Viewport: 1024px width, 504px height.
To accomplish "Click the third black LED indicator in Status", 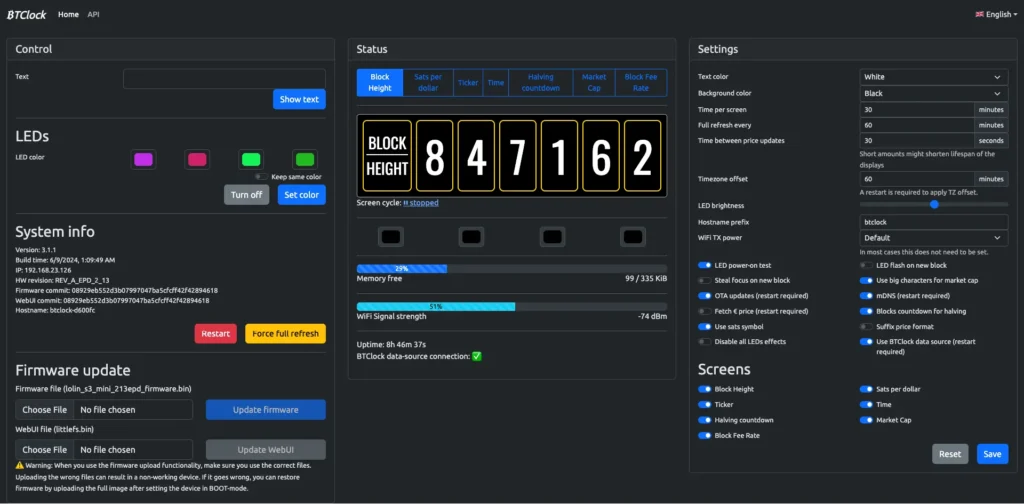I will 552,236.
